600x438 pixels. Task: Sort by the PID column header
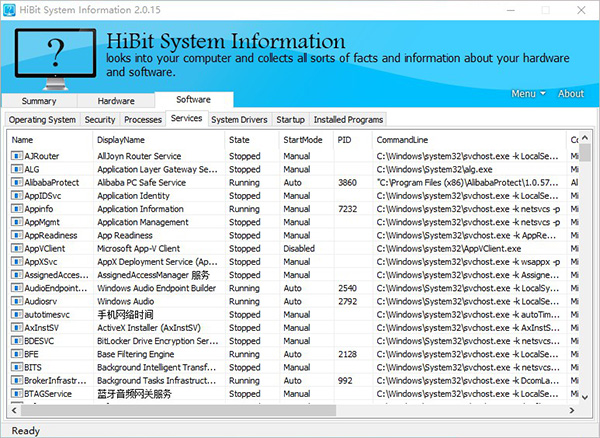click(x=353, y=140)
